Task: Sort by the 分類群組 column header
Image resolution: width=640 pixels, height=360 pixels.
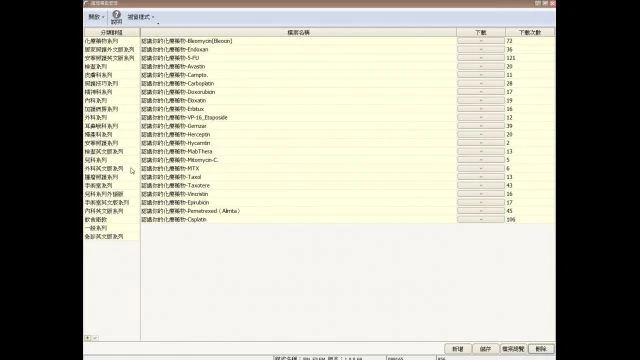Action: [x=111, y=32]
